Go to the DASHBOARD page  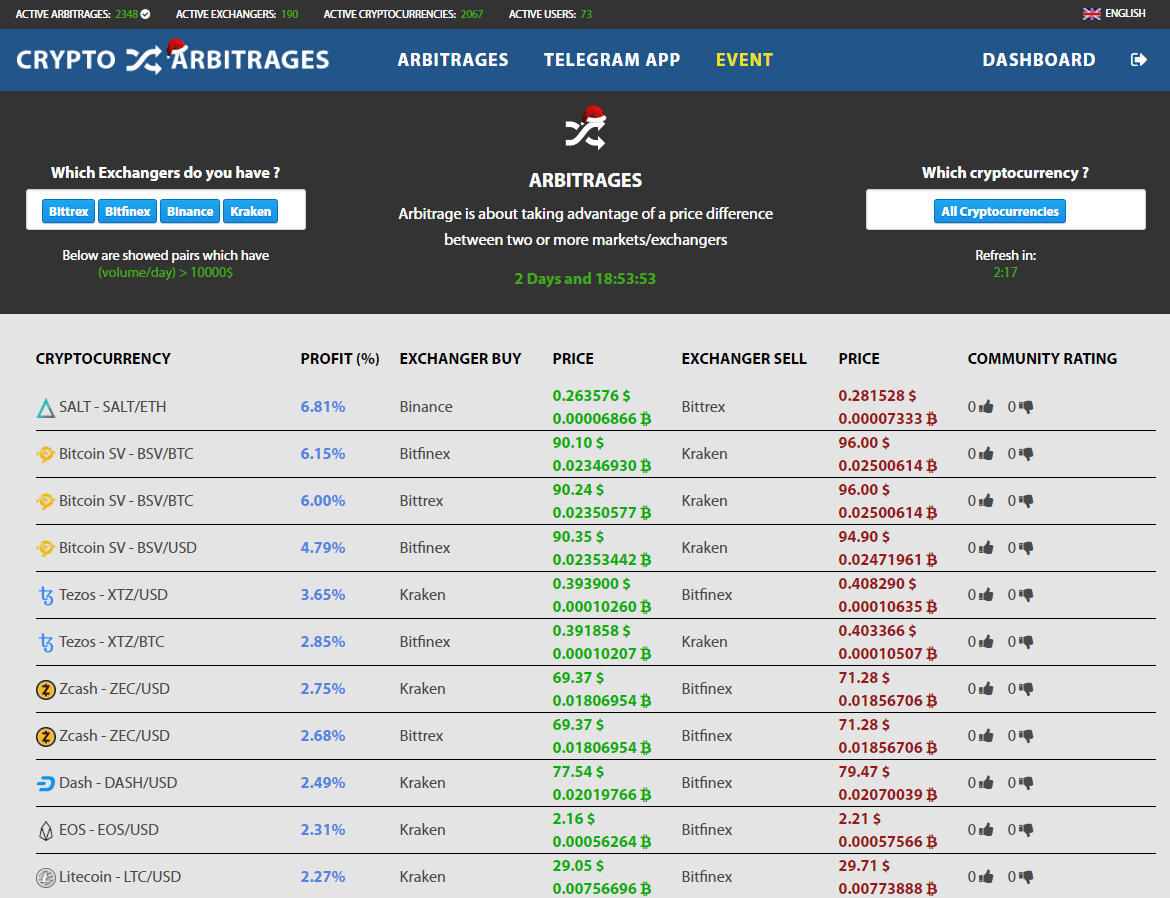[1039, 60]
